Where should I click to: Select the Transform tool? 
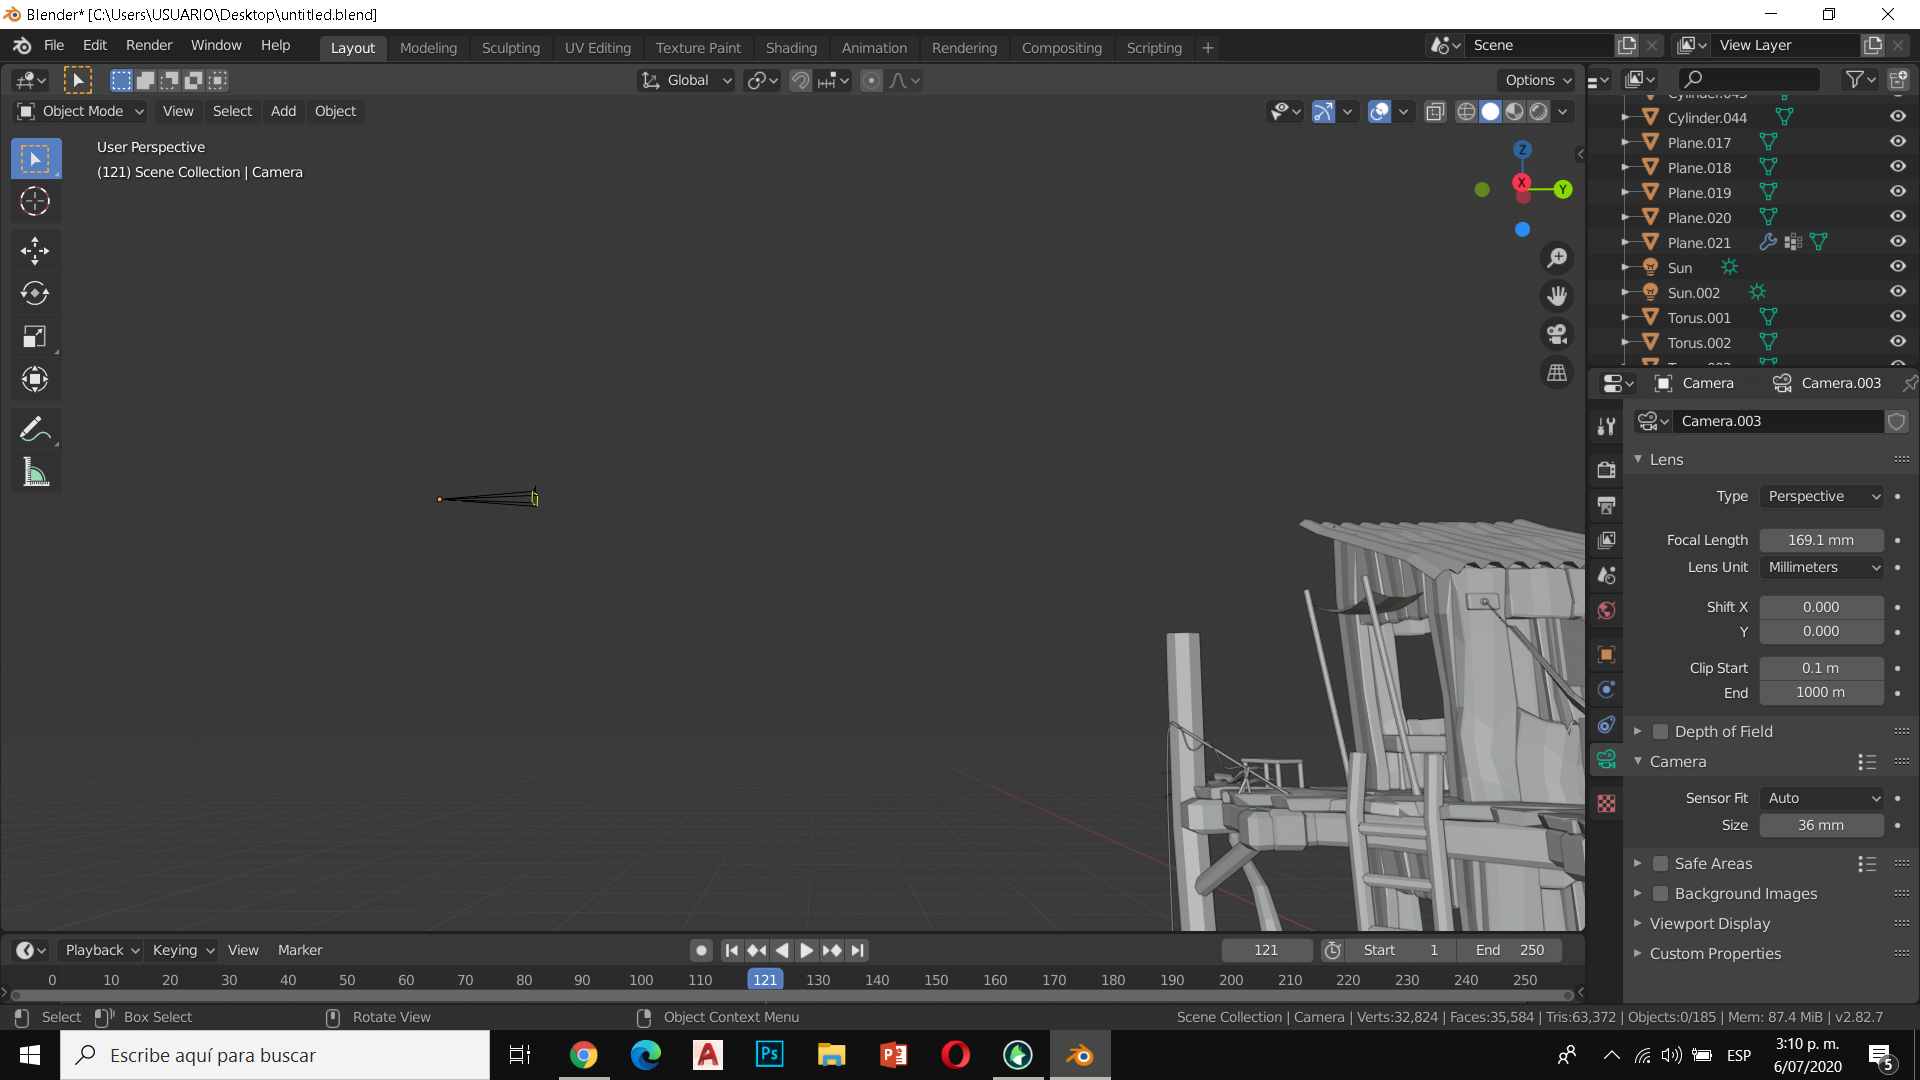pyautogui.click(x=35, y=379)
